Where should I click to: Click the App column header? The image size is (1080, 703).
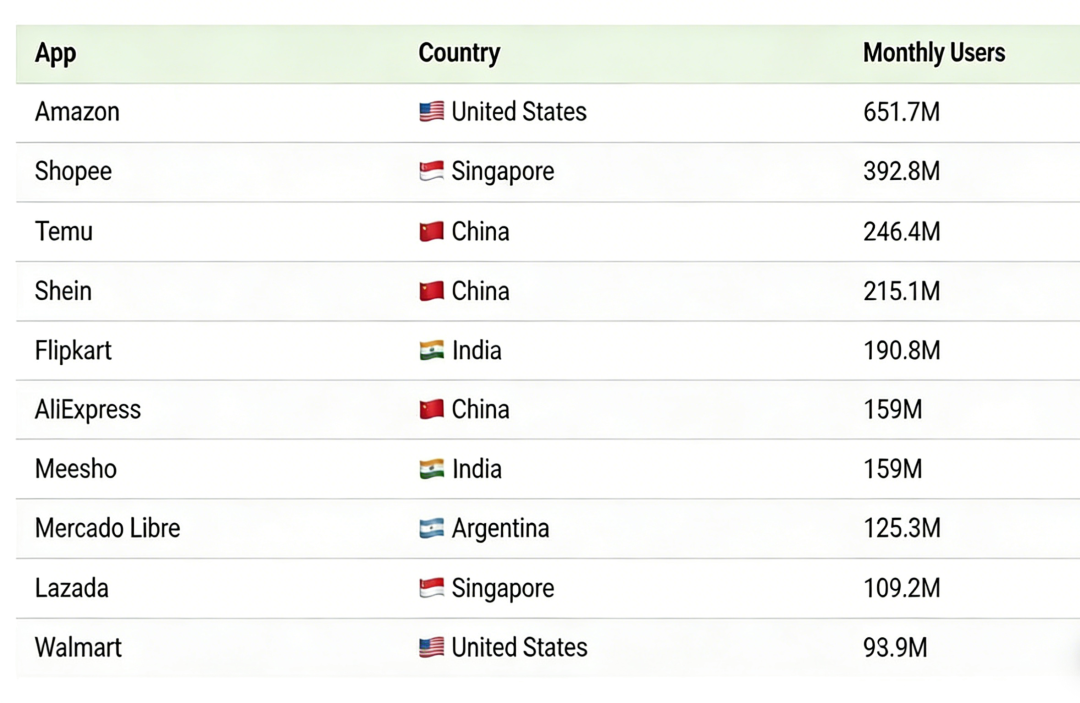click(55, 53)
